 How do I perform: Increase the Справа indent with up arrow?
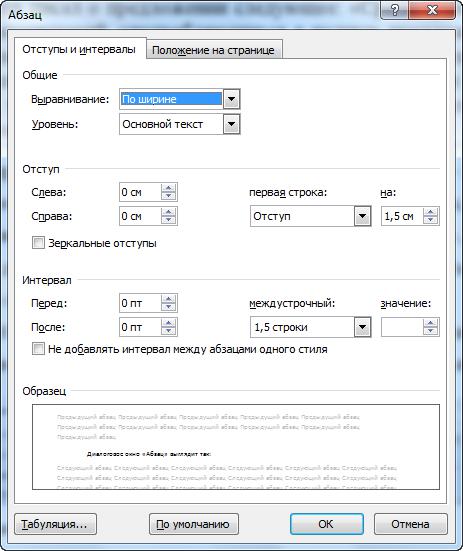pyautogui.click(x=169, y=212)
